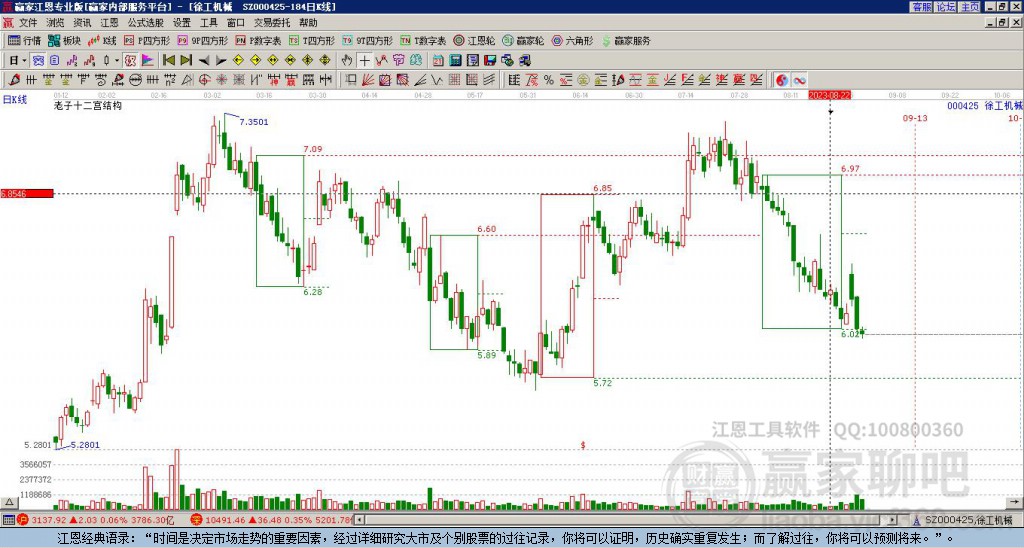Open the 六角形 hexagon tool
The height and width of the screenshot is (548, 1024).
coord(573,40)
